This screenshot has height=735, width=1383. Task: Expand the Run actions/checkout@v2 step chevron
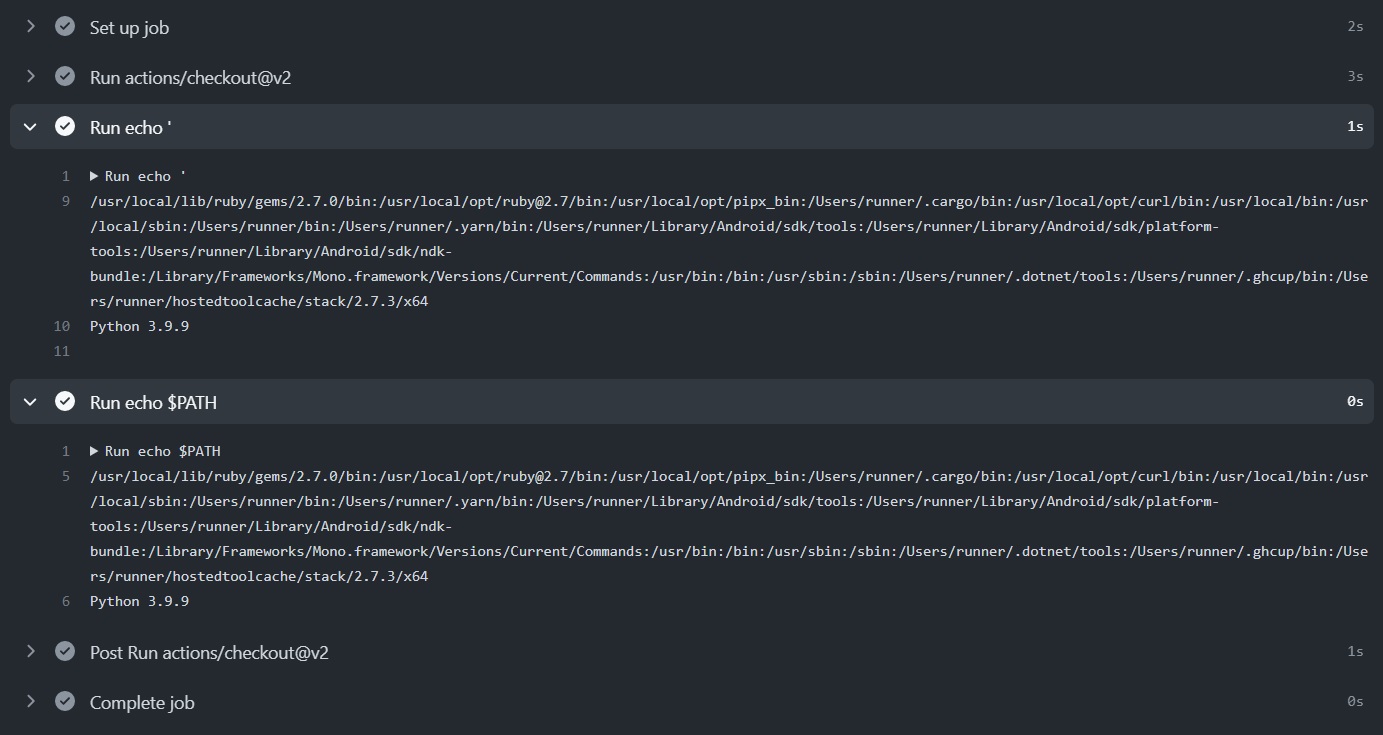pyautogui.click(x=30, y=77)
